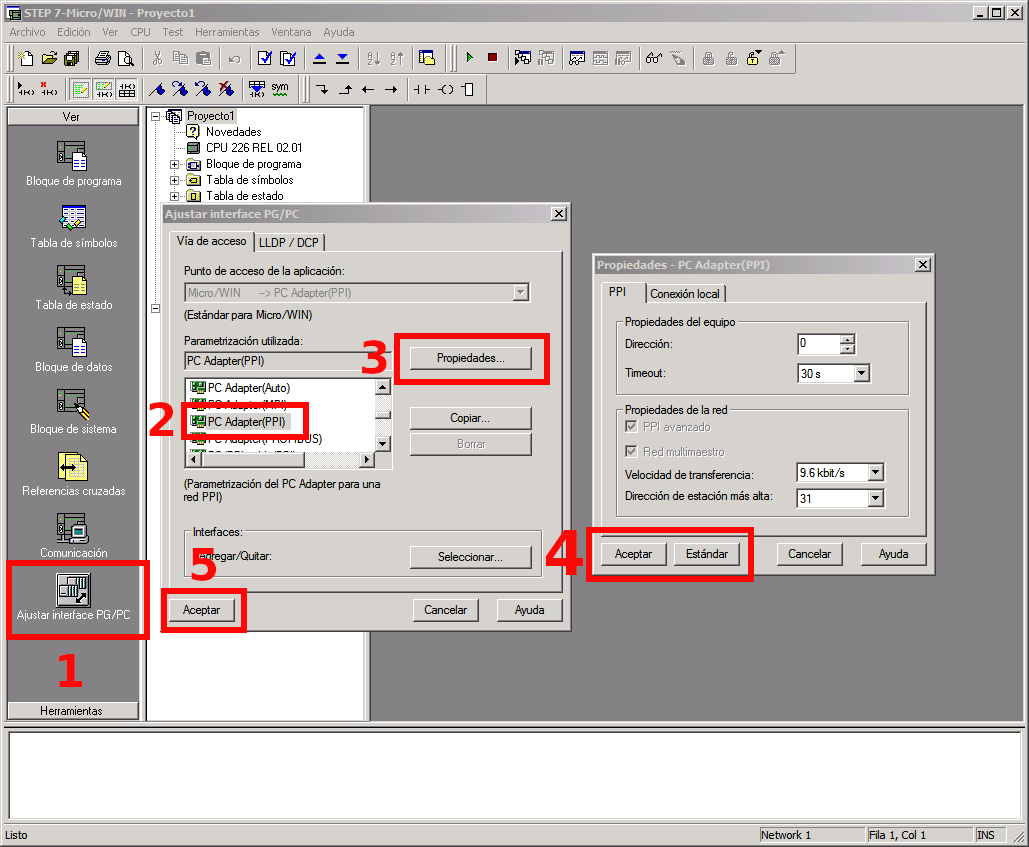The image size is (1029, 847).
Task: Click the red STOP icon
Action: [492, 58]
